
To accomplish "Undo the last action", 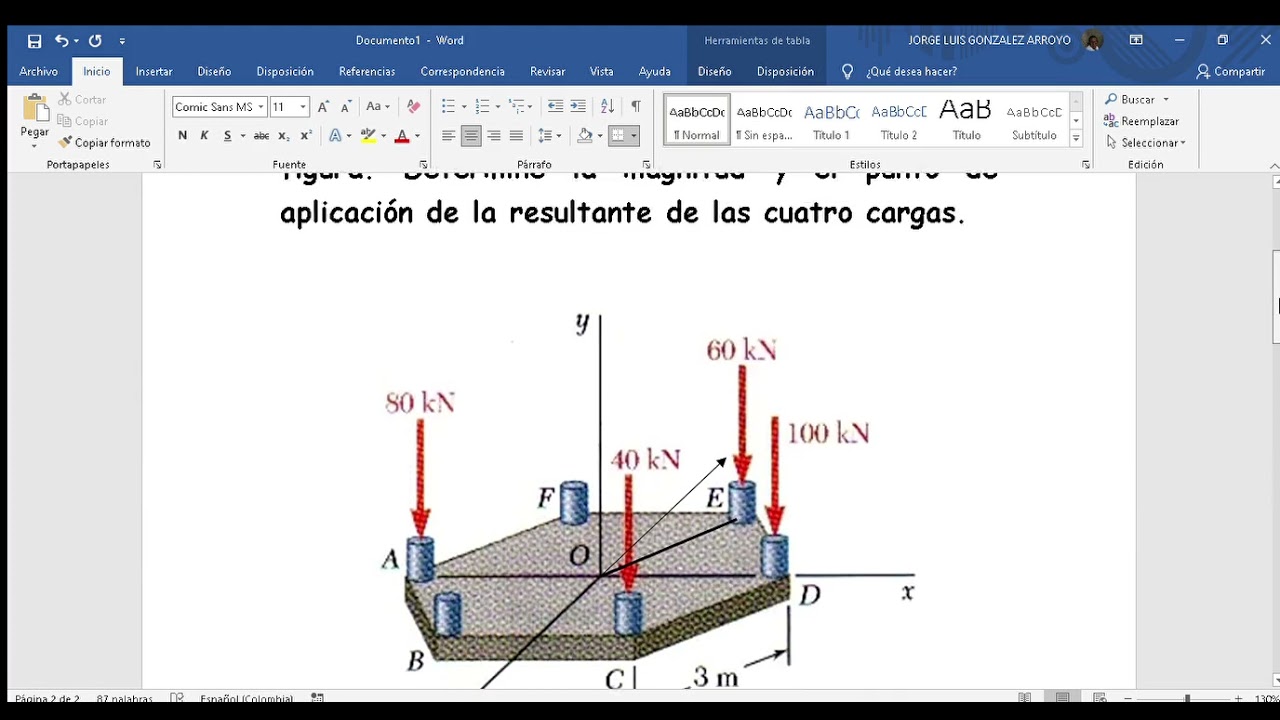I will (x=62, y=41).
